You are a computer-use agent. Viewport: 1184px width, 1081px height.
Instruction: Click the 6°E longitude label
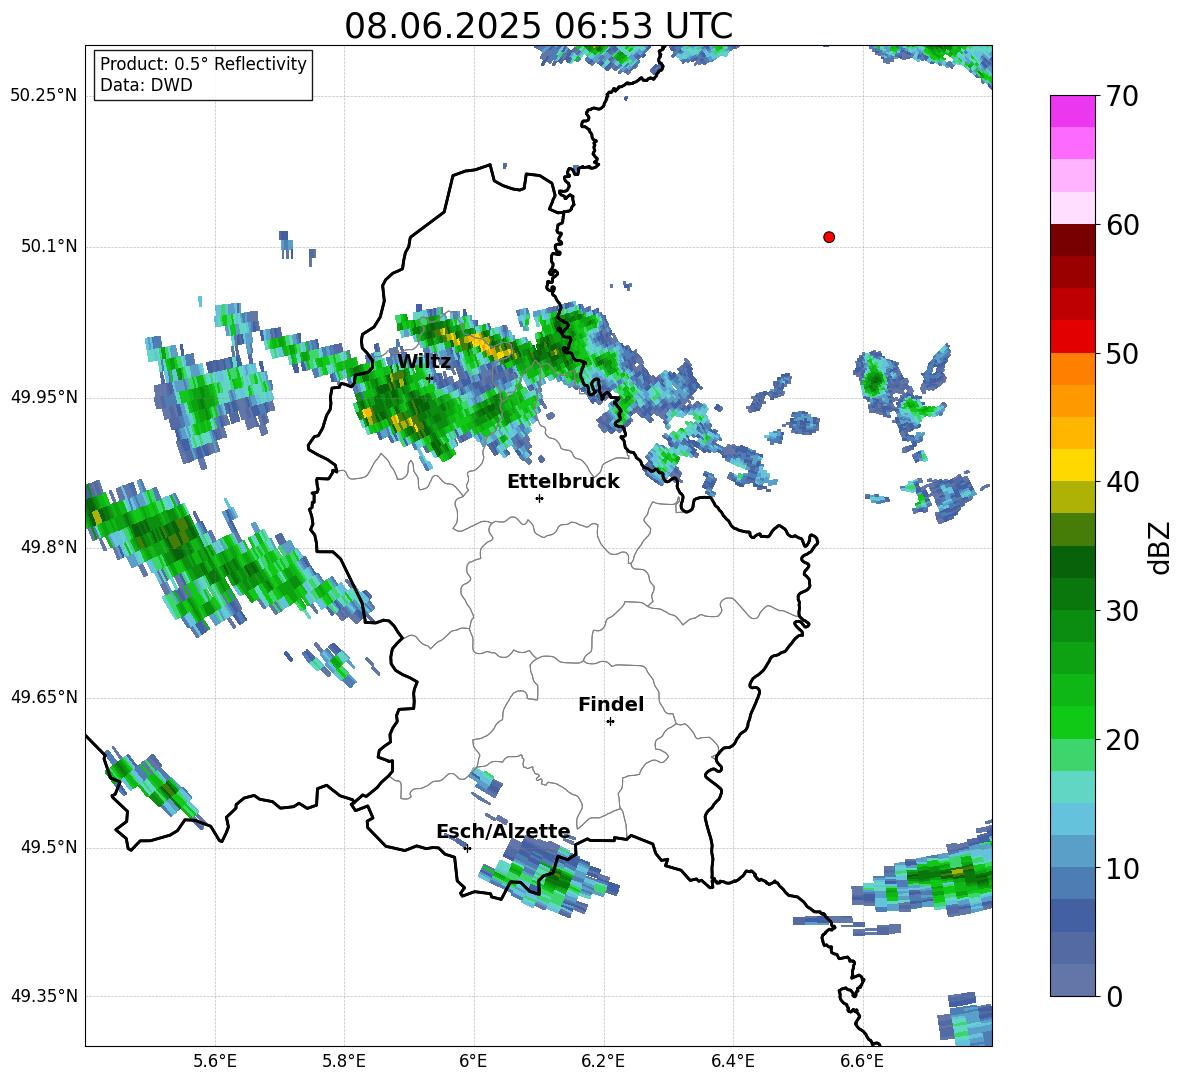tap(473, 1061)
